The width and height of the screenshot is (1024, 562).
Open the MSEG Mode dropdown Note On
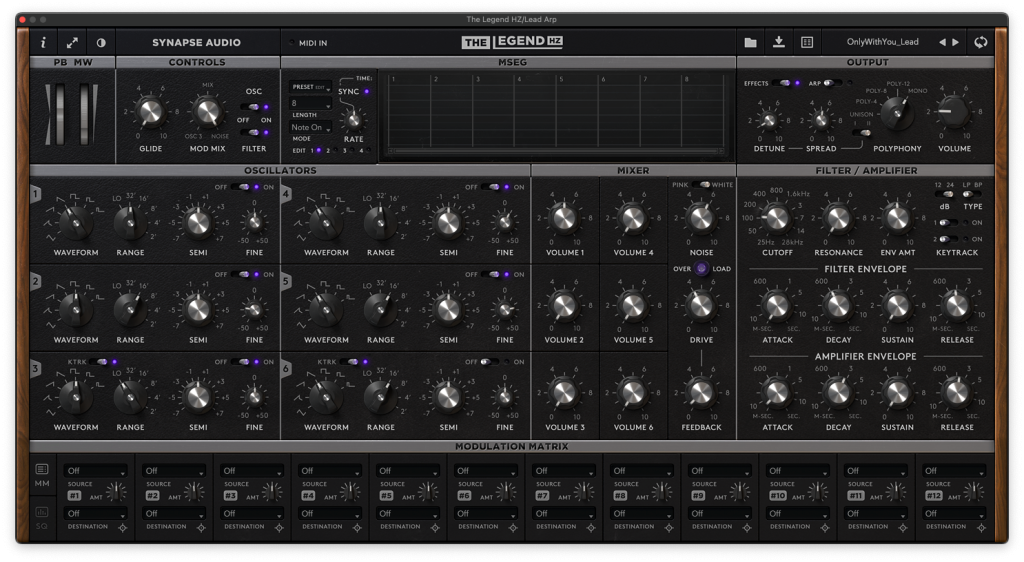click(x=310, y=127)
